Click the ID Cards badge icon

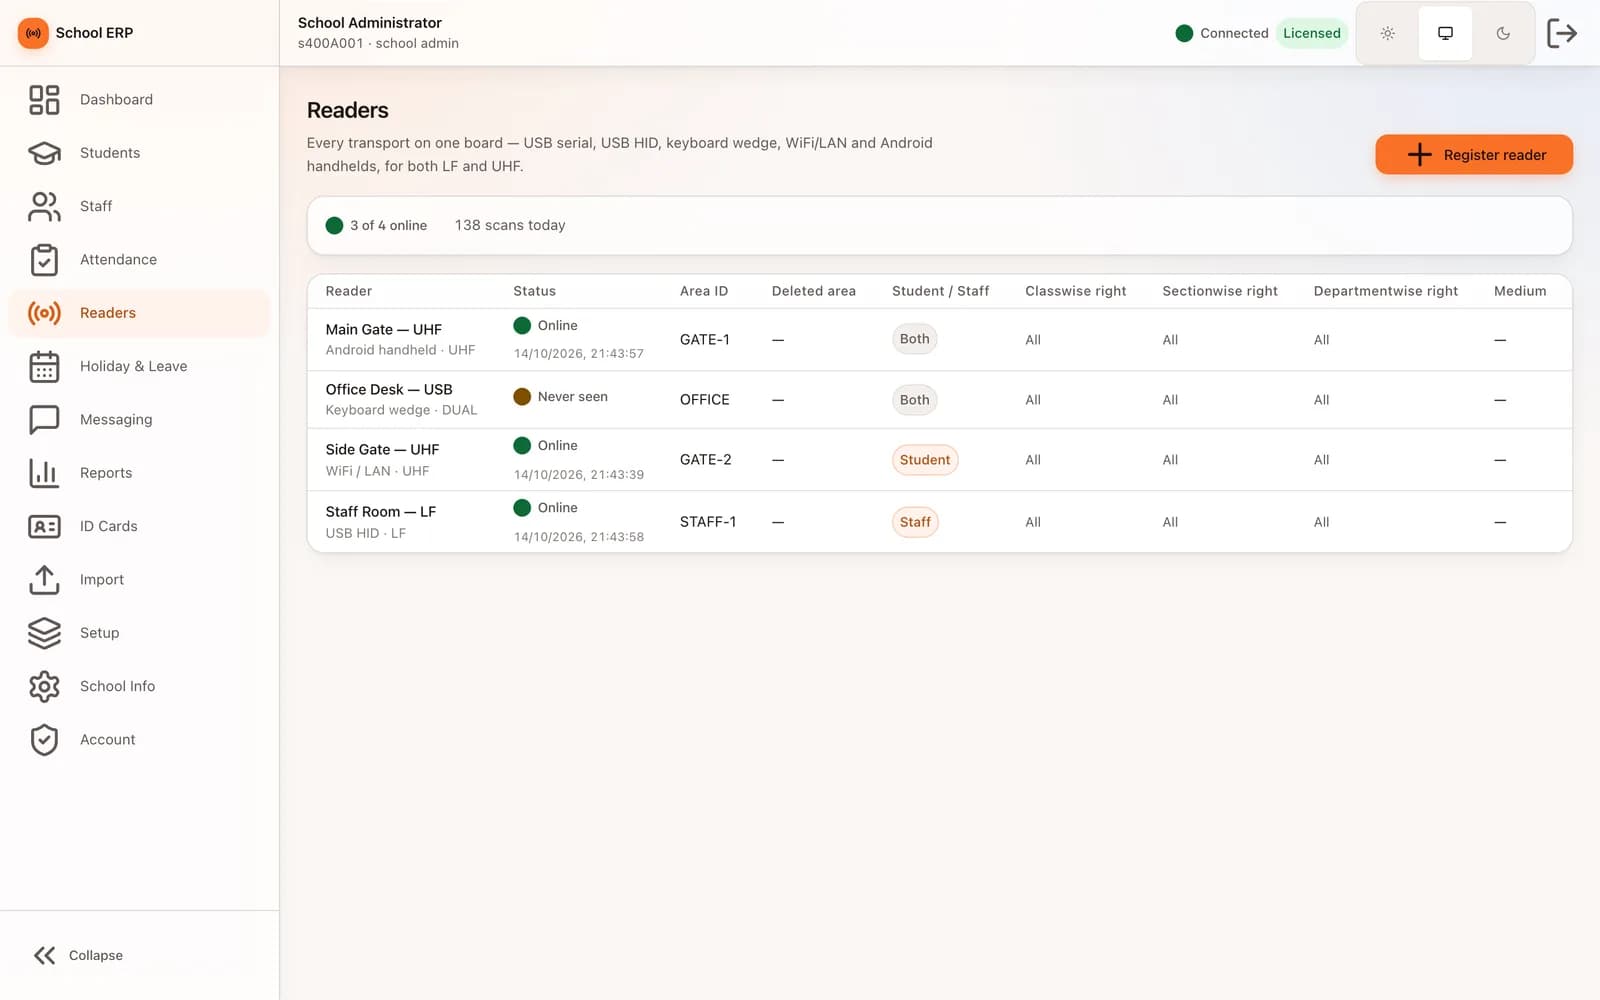coord(44,526)
